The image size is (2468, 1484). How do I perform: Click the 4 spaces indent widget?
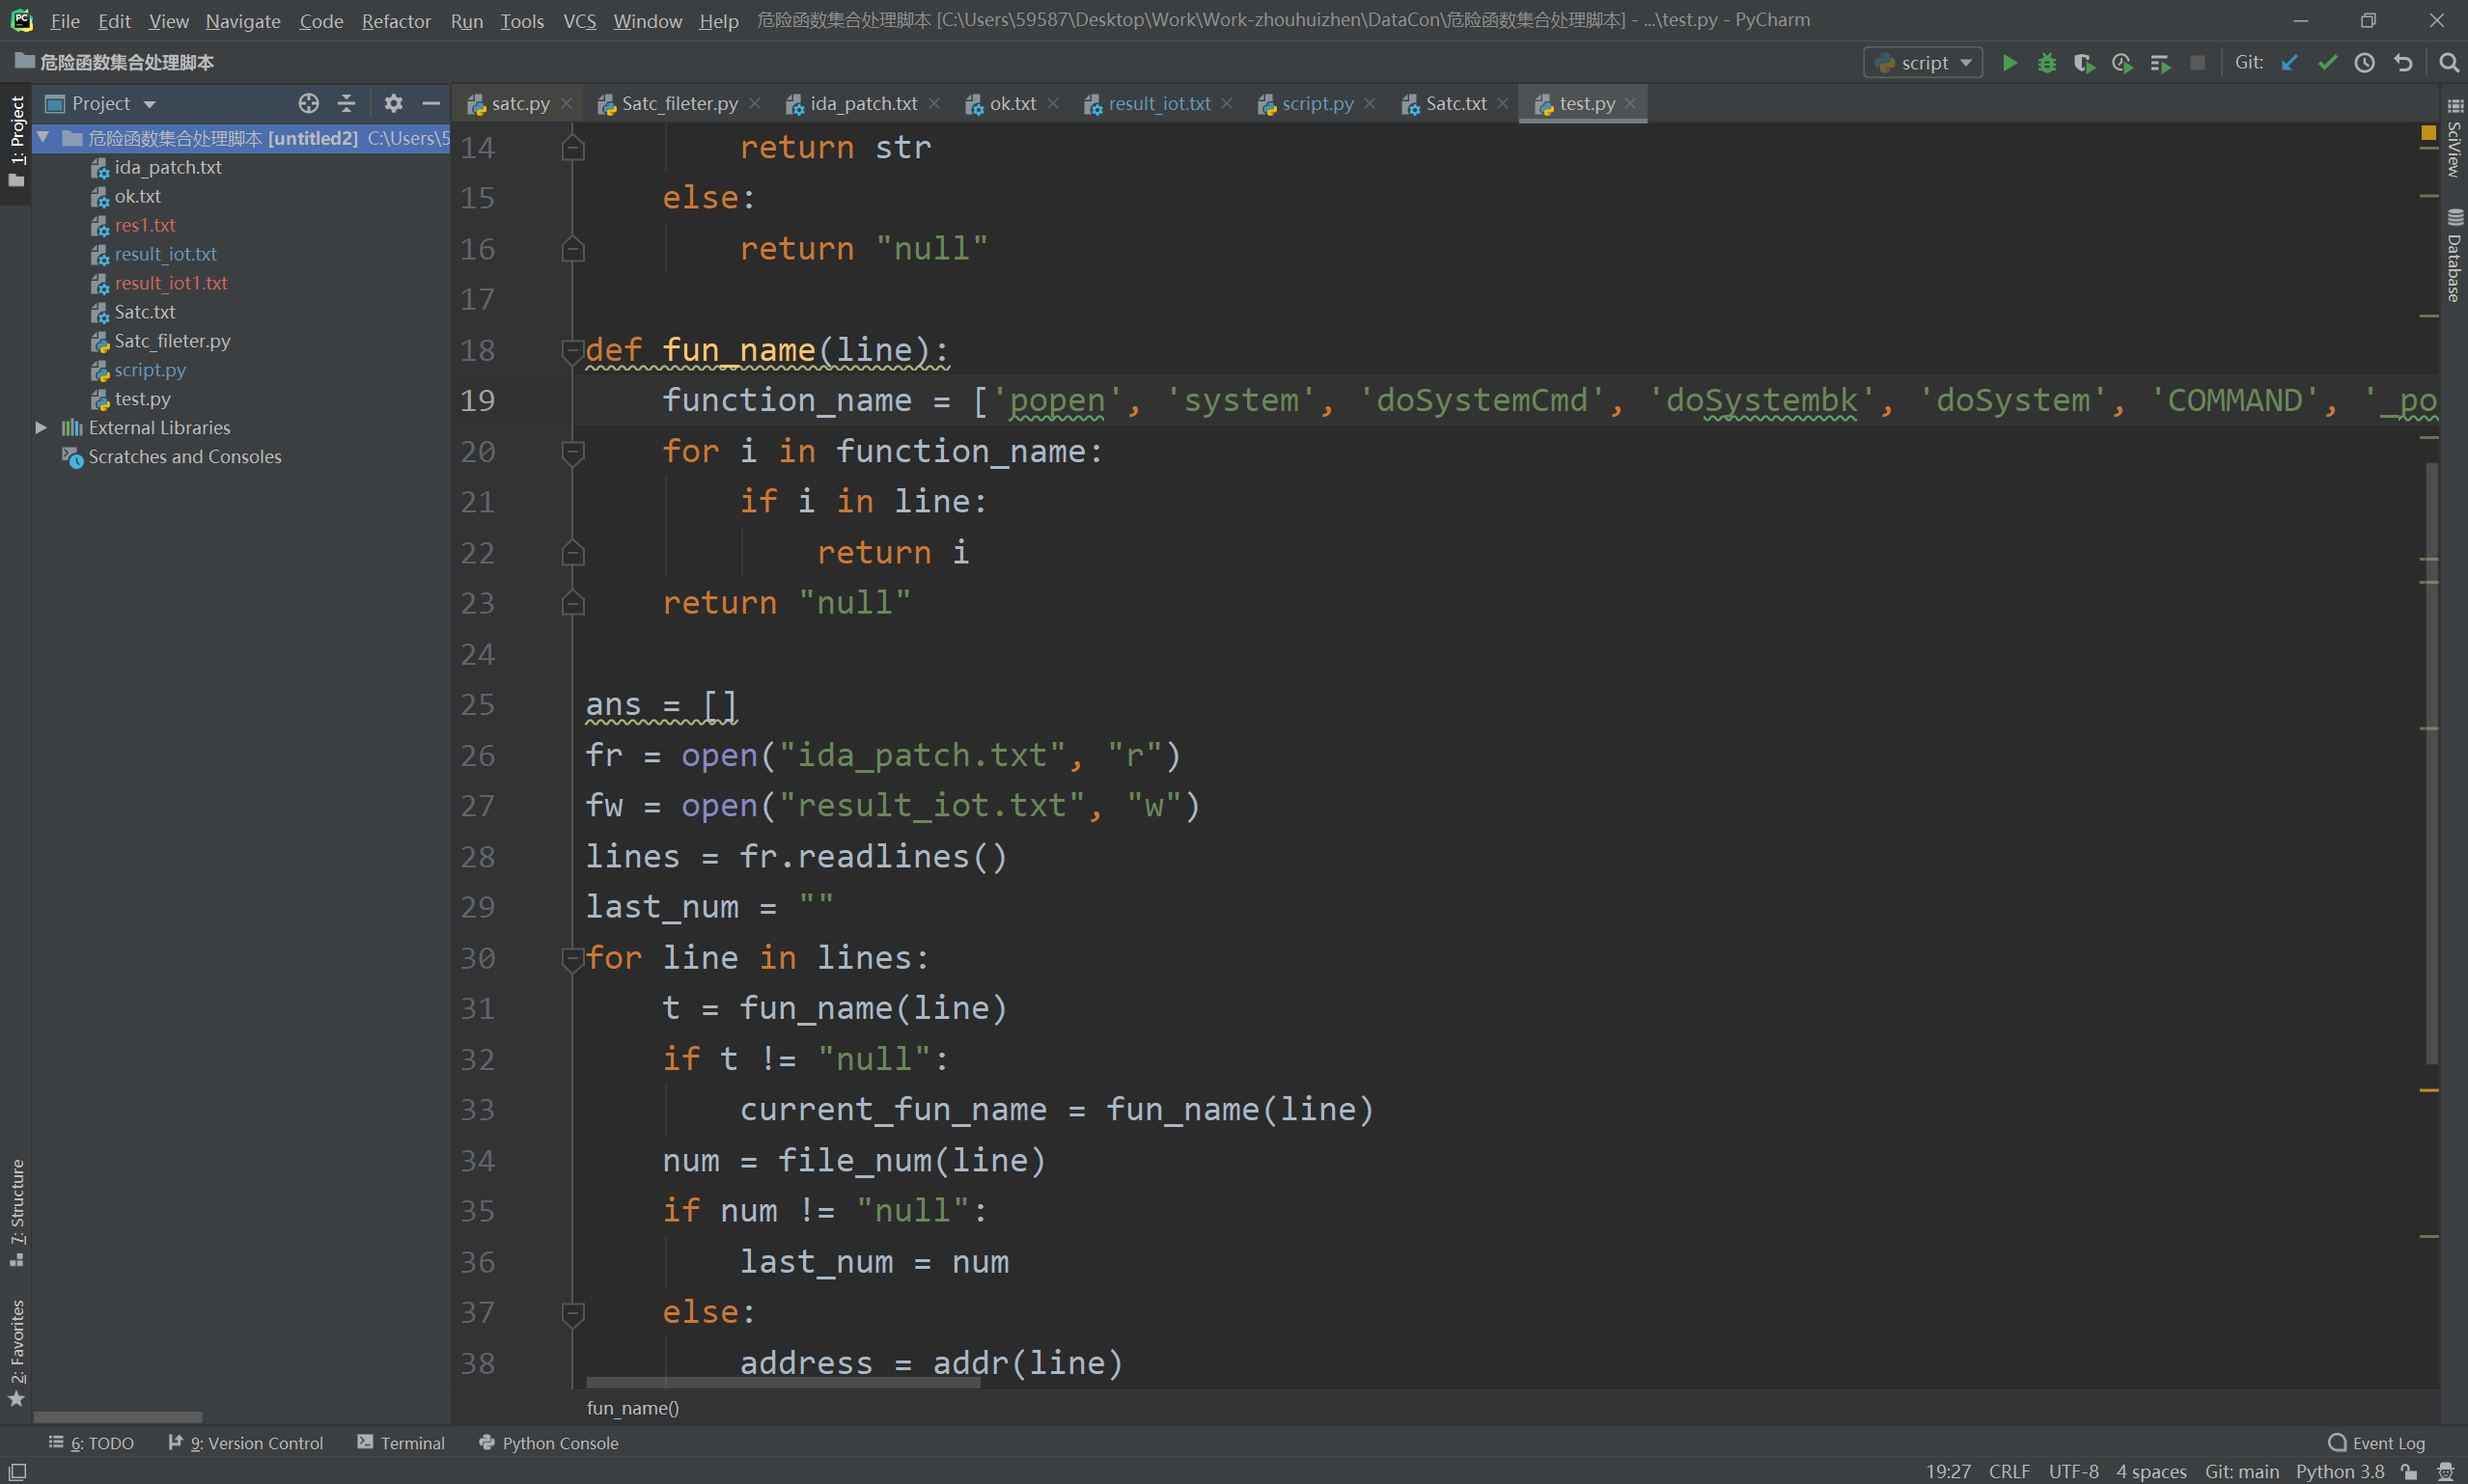click(x=2150, y=1471)
